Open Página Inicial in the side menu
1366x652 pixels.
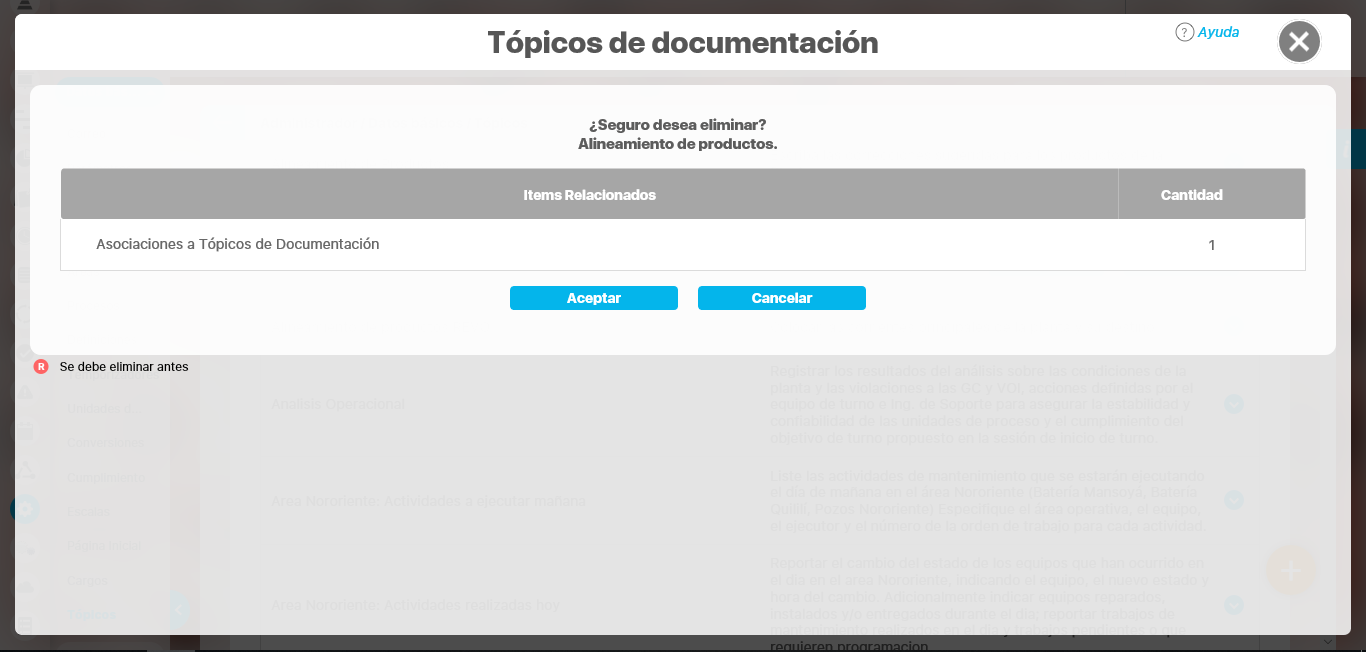coord(104,546)
